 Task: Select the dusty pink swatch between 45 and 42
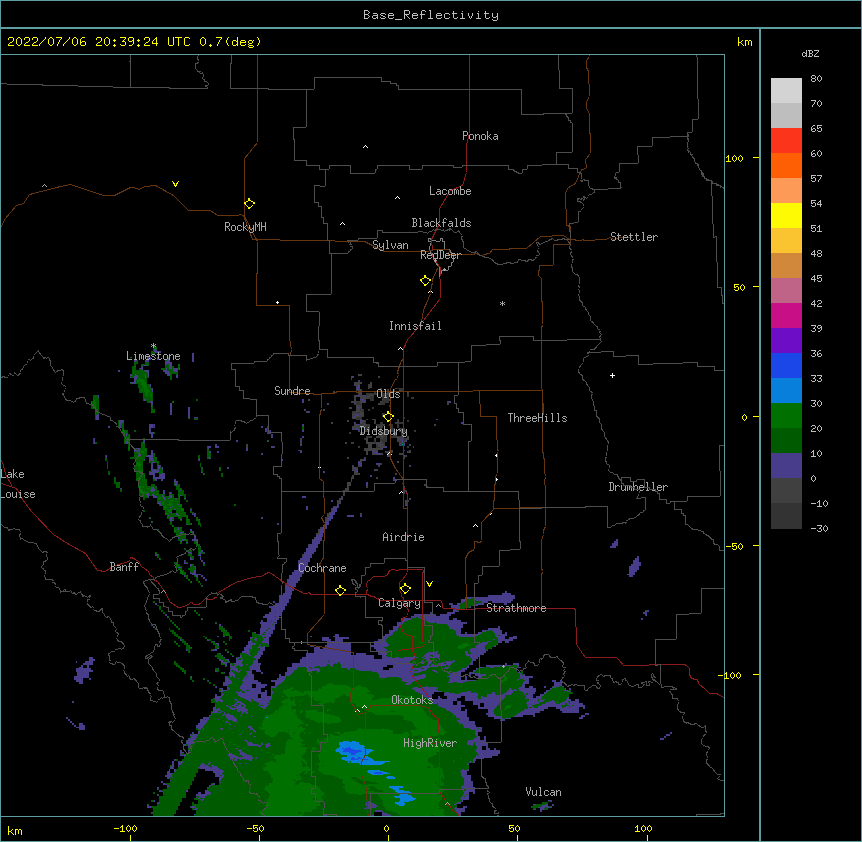[x=786, y=291]
